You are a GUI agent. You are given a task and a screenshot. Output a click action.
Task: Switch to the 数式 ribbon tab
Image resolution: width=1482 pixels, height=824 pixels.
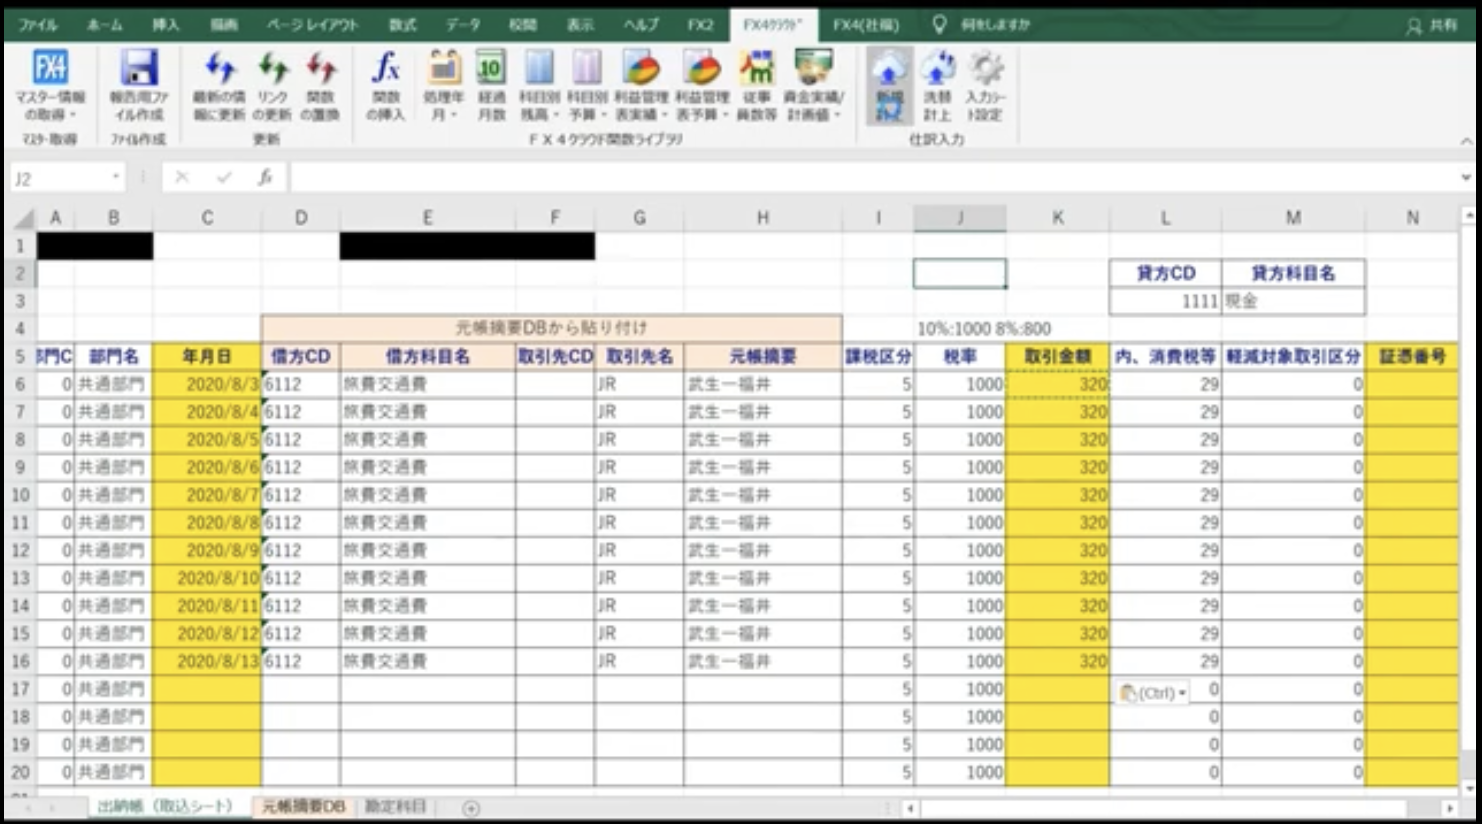coord(403,25)
